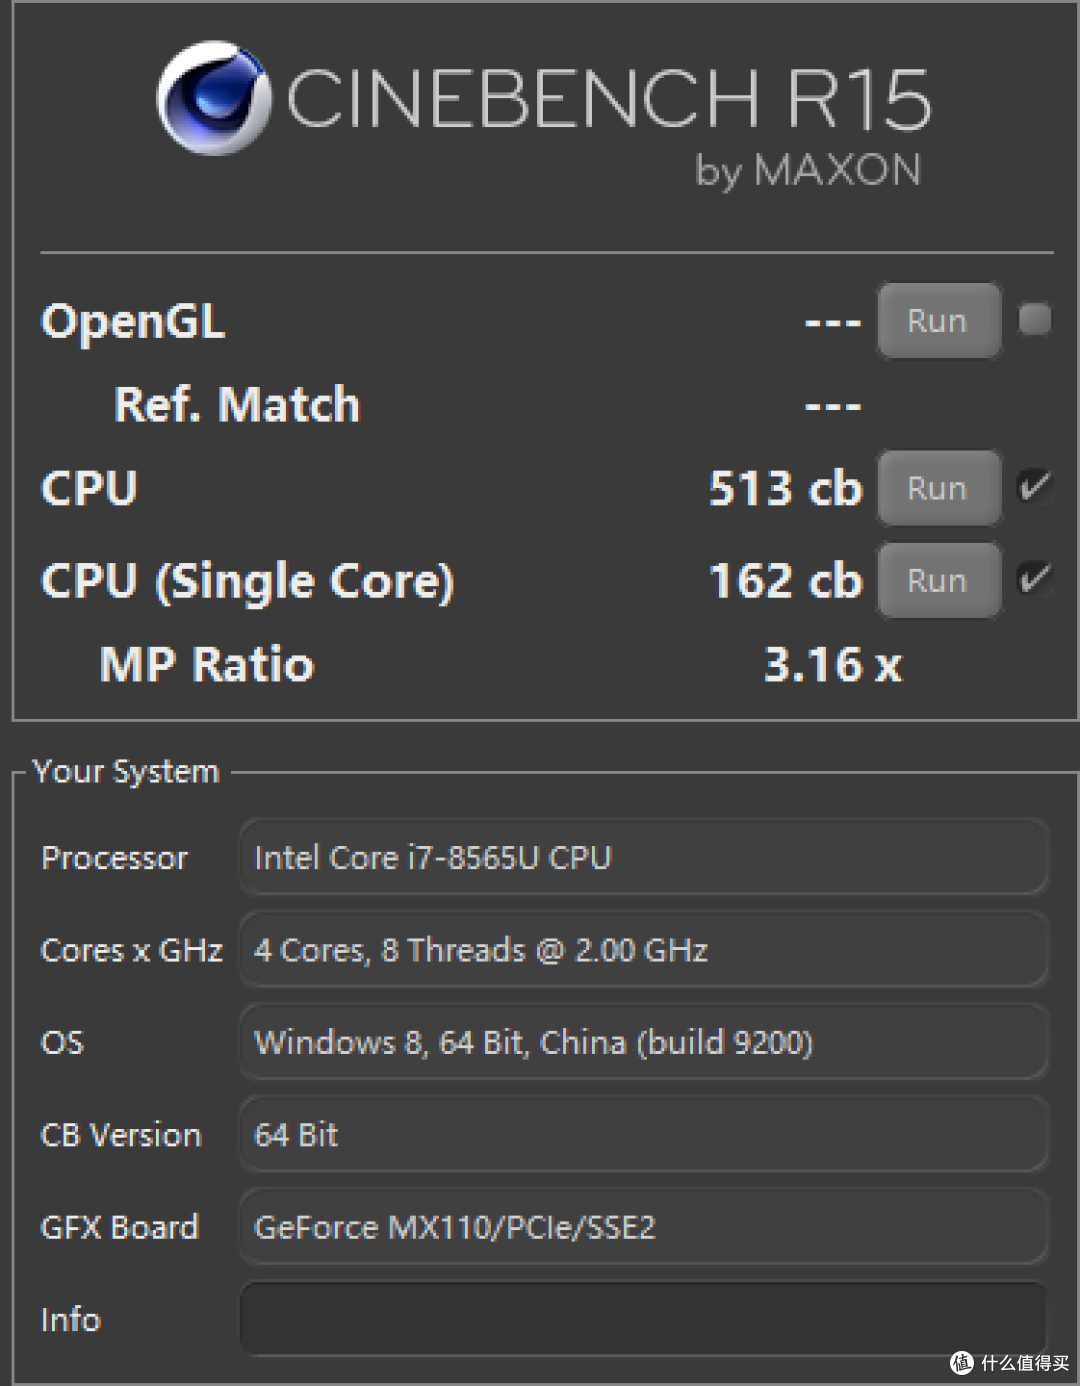Enable the OpenGL test checkbox
Screen dimensions: 1080x1386
(1035, 320)
